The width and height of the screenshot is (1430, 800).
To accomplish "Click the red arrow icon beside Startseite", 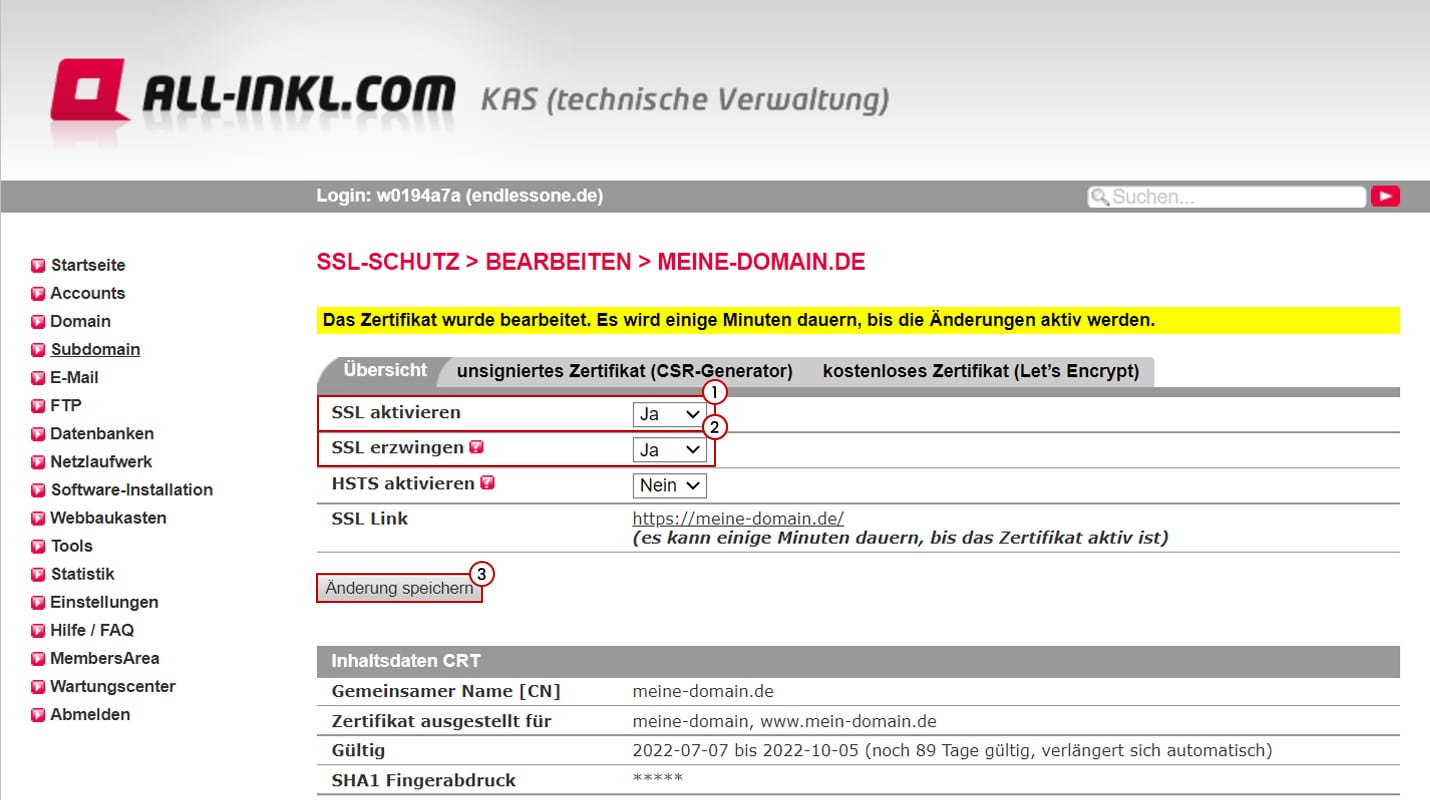I will [39, 266].
